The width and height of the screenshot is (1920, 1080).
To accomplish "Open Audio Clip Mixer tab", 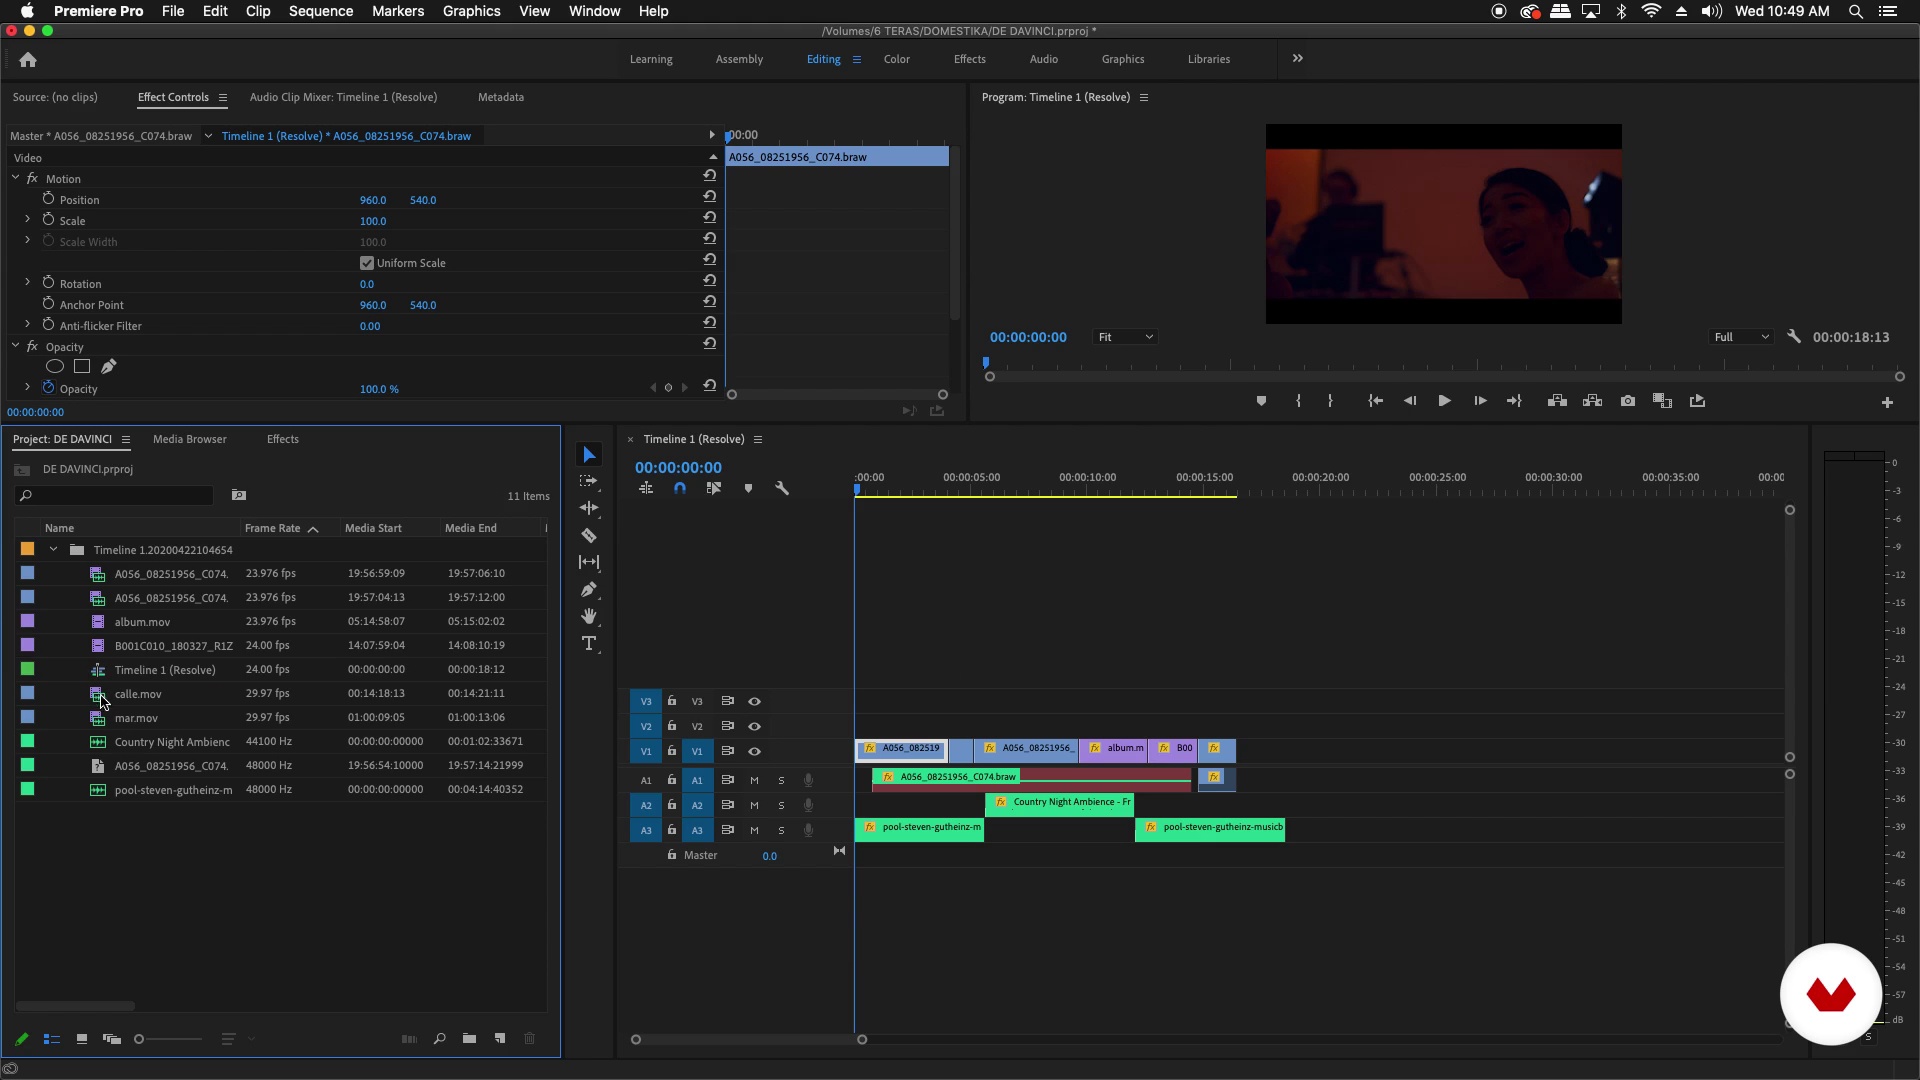I will (x=343, y=97).
